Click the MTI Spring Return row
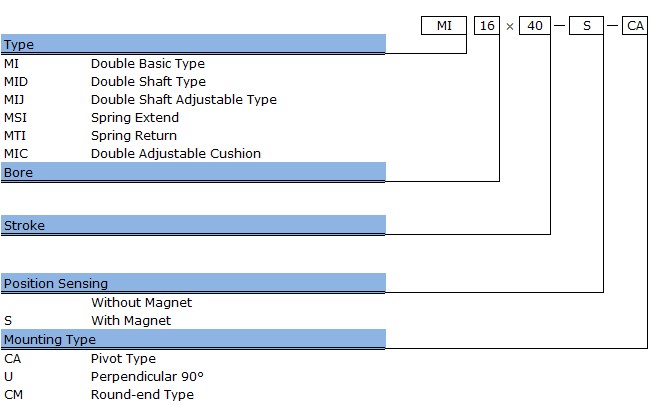651x405 pixels. tap(193, 135)
